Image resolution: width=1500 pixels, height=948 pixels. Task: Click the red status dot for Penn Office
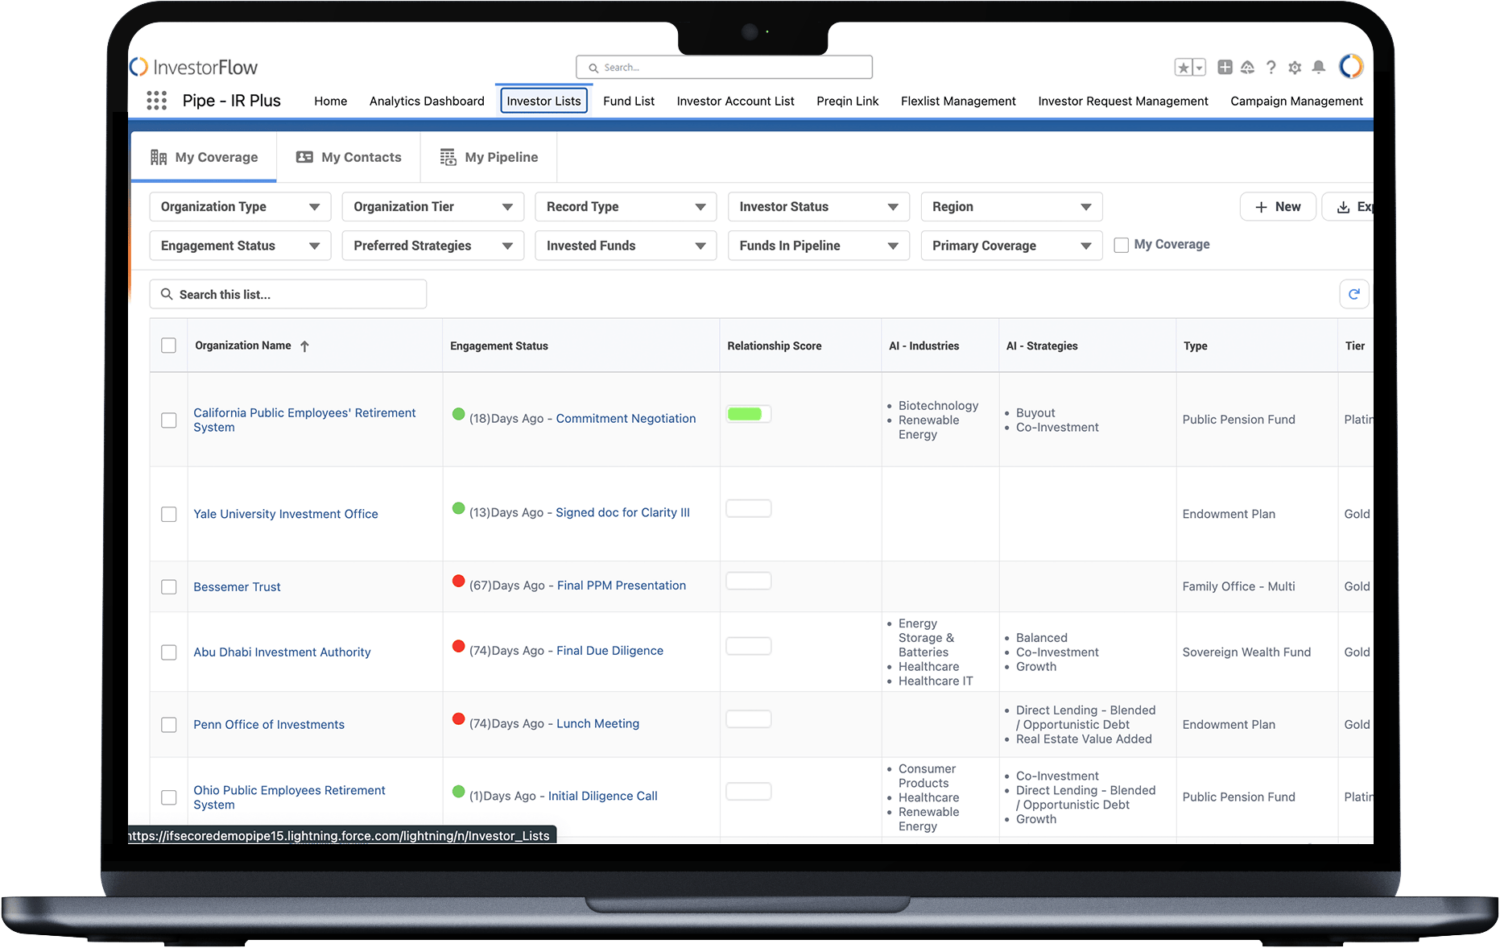point(458,719)
